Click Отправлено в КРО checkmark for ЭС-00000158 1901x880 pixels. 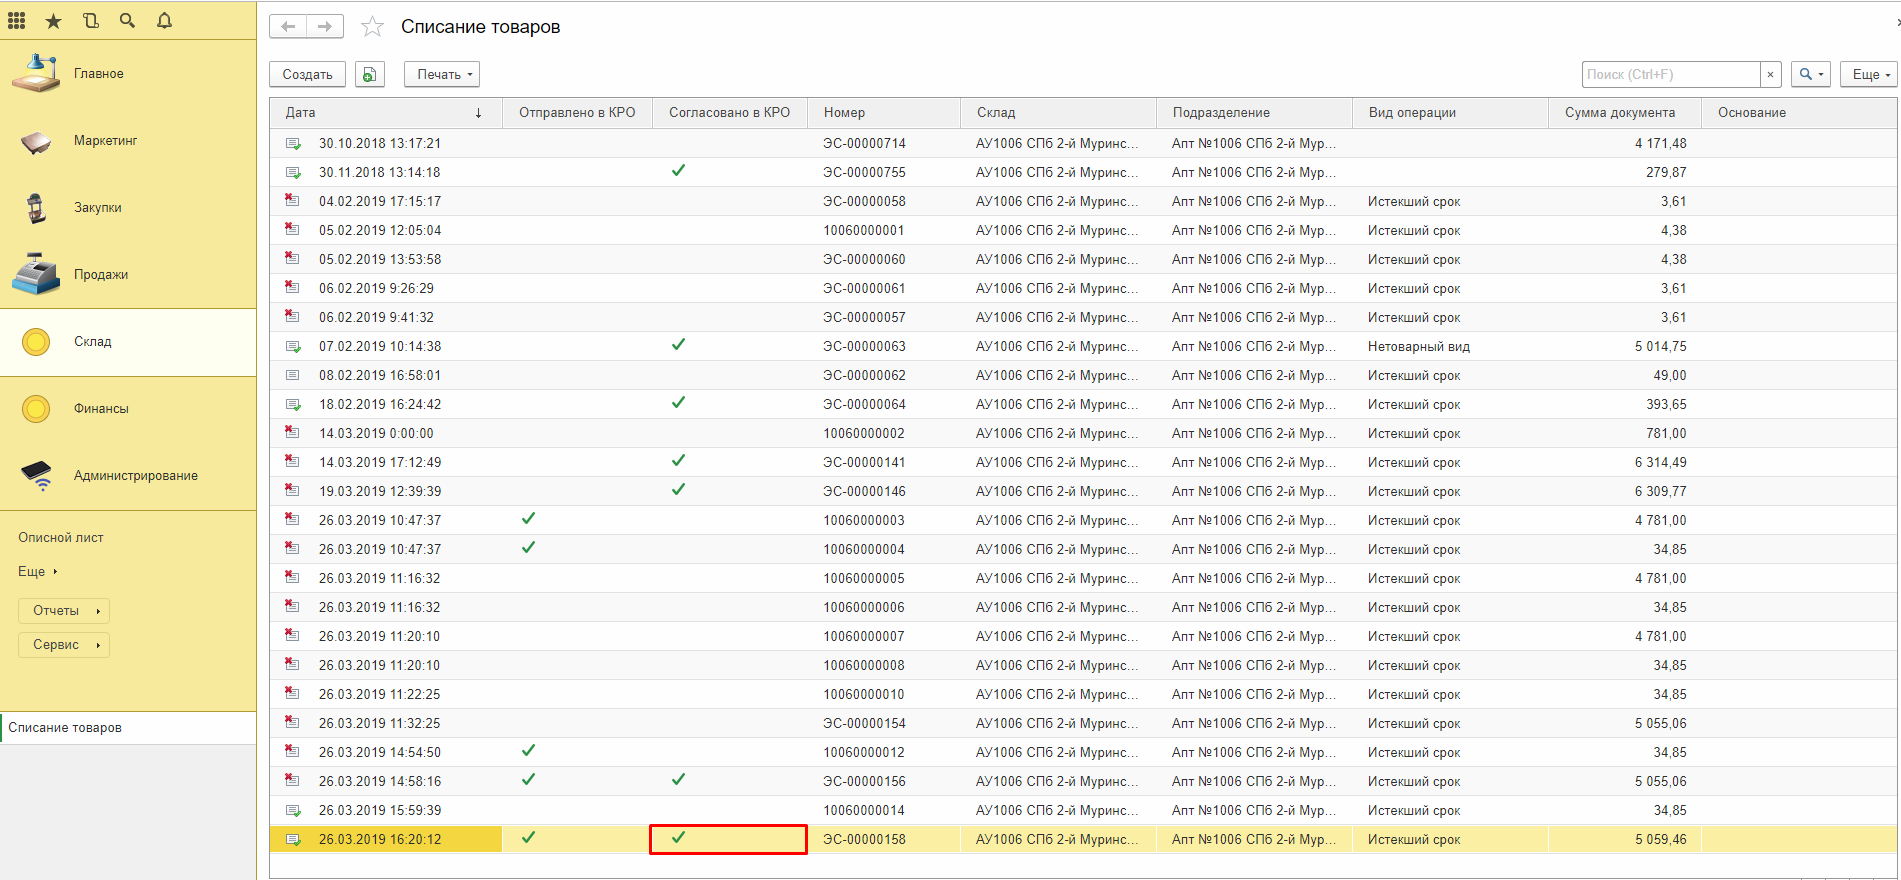[x=529, y=838]
